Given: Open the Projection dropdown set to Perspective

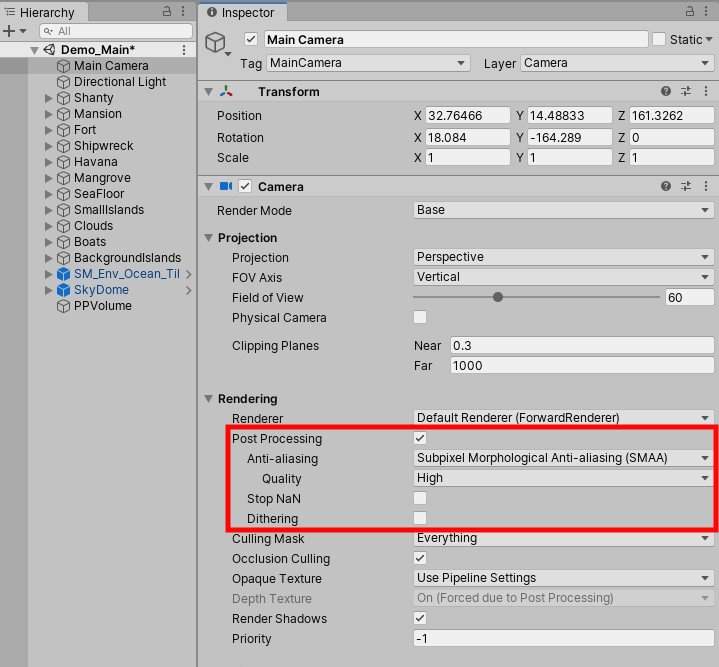Looking at the screenshot, I should 563,257.
